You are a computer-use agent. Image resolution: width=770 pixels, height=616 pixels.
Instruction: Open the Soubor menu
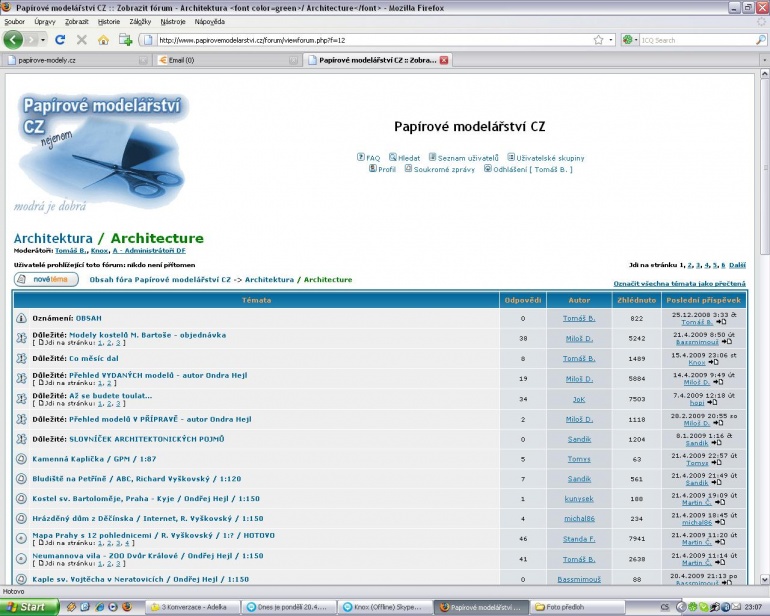click(14, 22)
